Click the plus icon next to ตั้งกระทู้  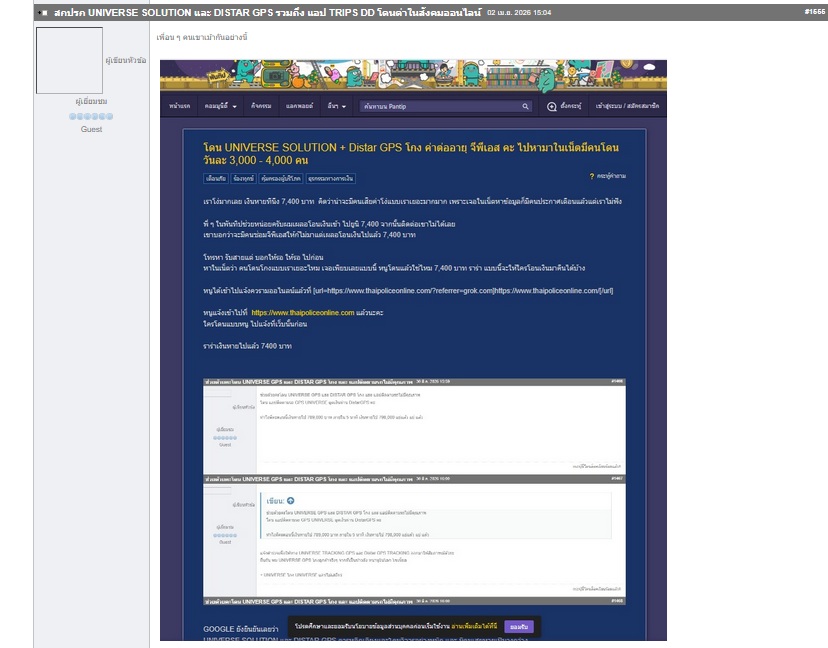click(x=551, y=106)
